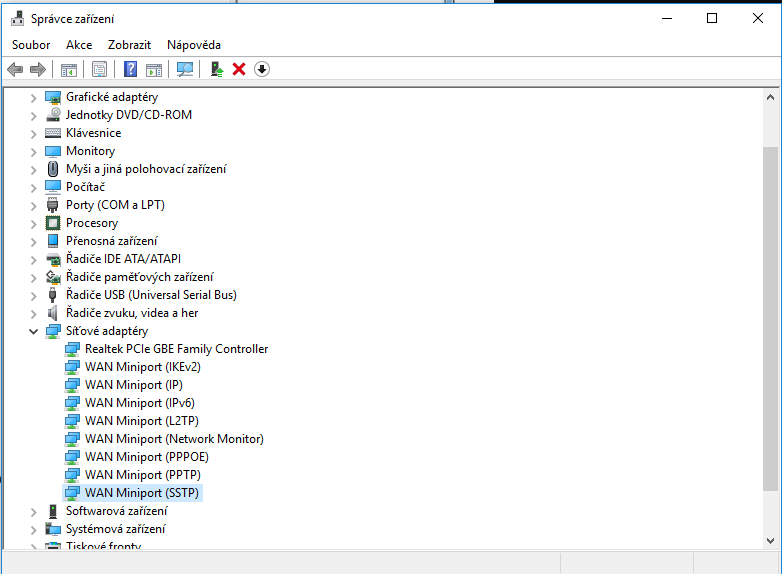The height and width of the screenshot is (574, 782).
Task: Open the Soubor menu
Action: click(31, 45)
